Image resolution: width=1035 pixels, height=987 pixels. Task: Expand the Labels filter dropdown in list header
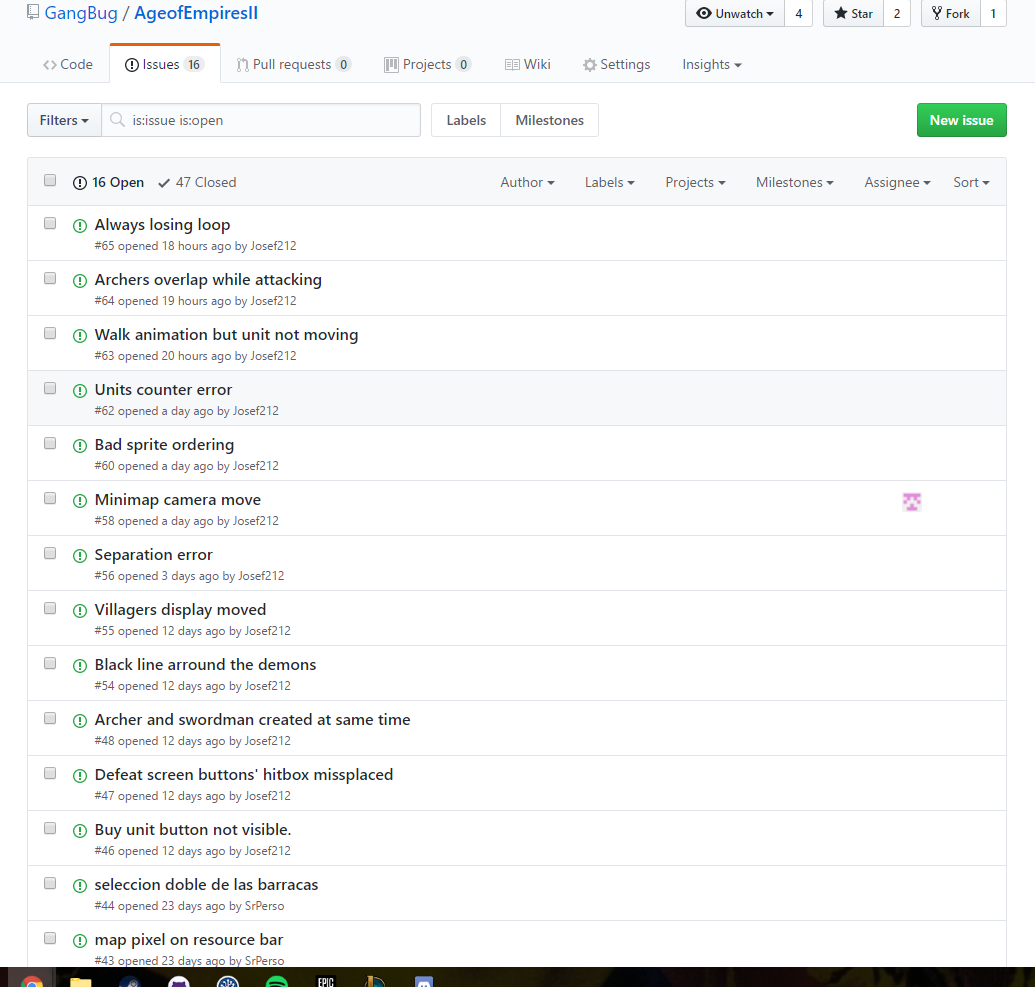click(x=609, y=182)
